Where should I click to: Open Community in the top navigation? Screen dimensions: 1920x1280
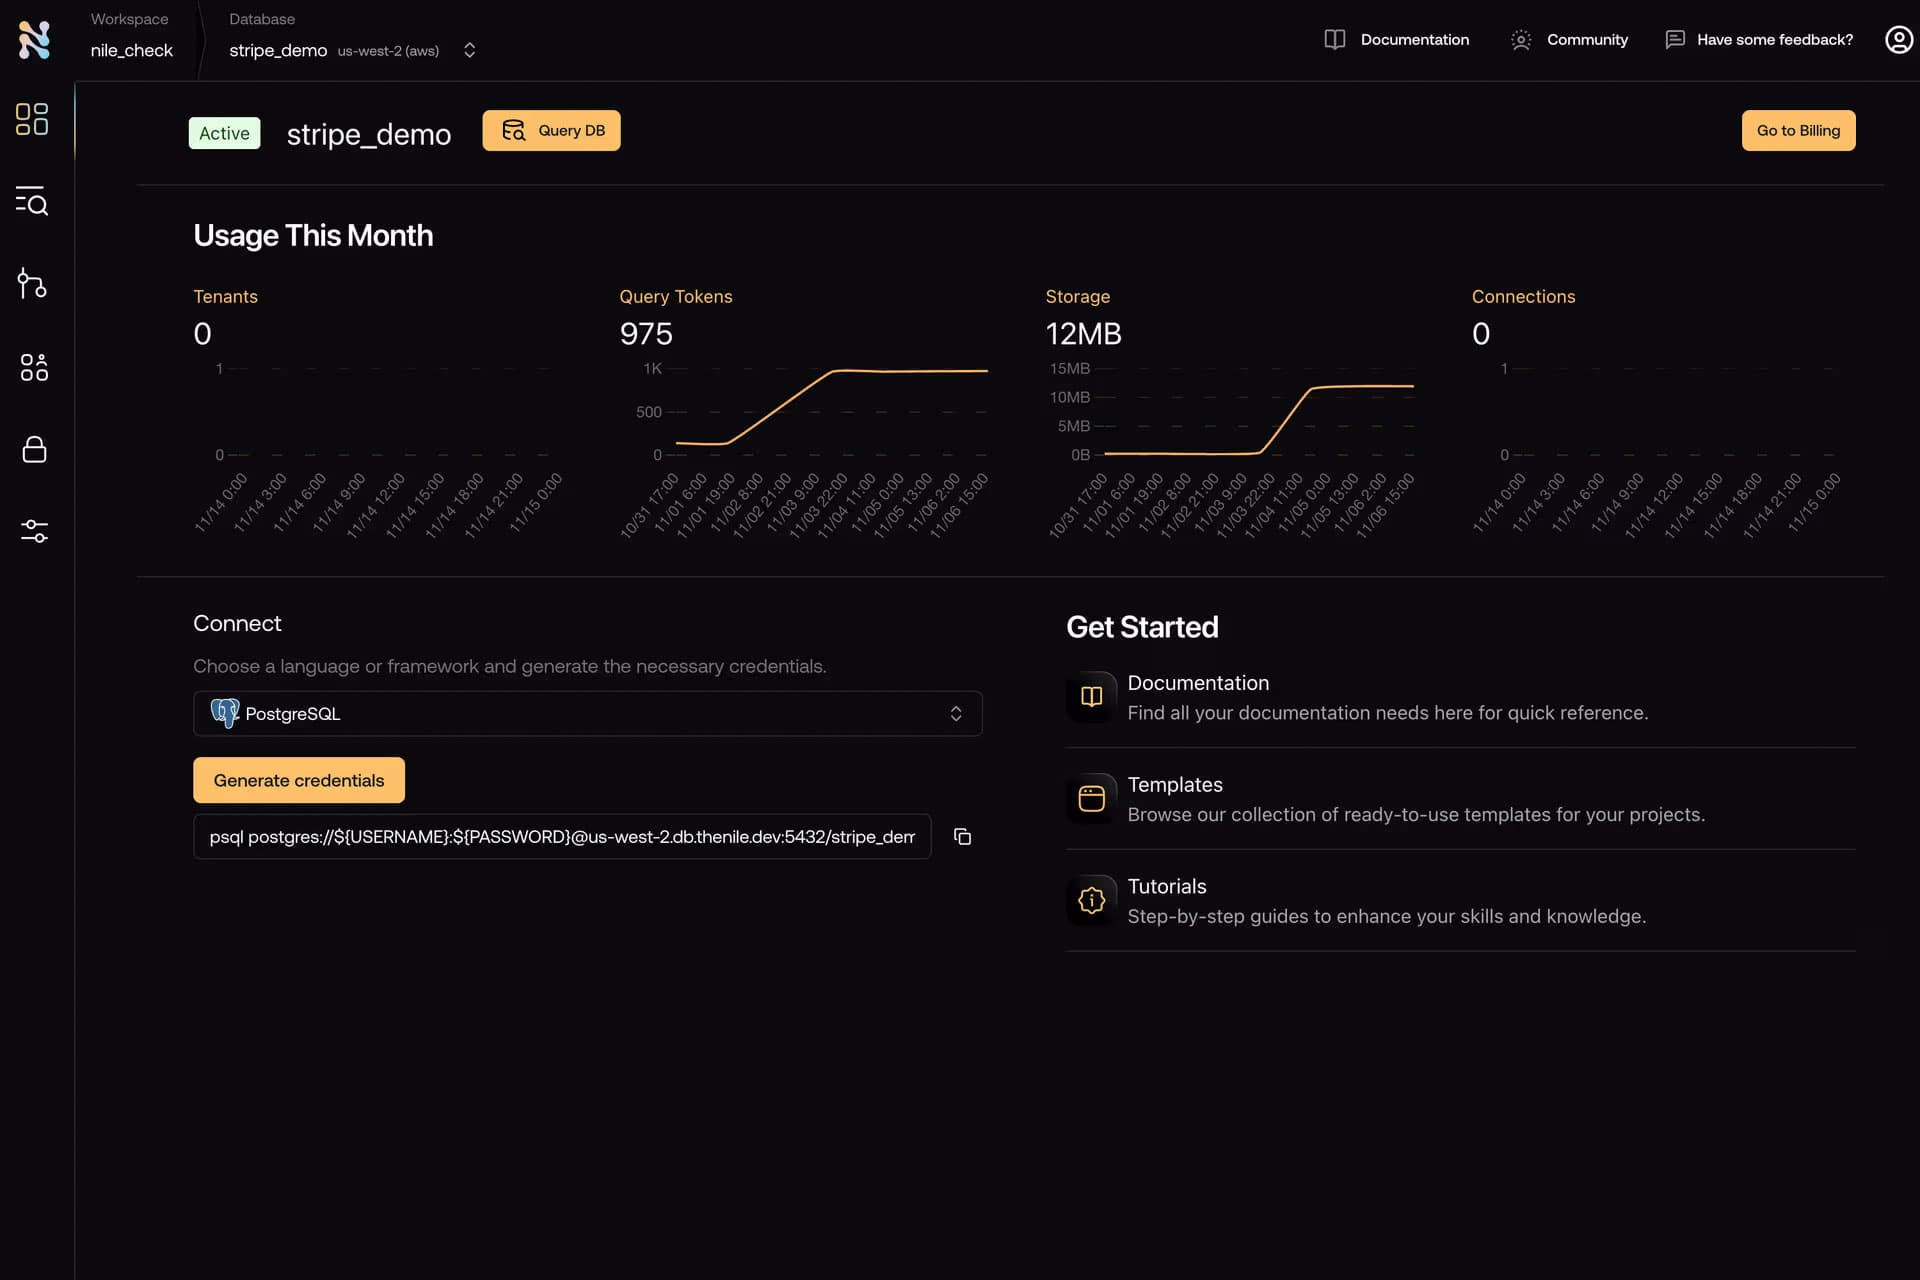(x=1569, y=40)
